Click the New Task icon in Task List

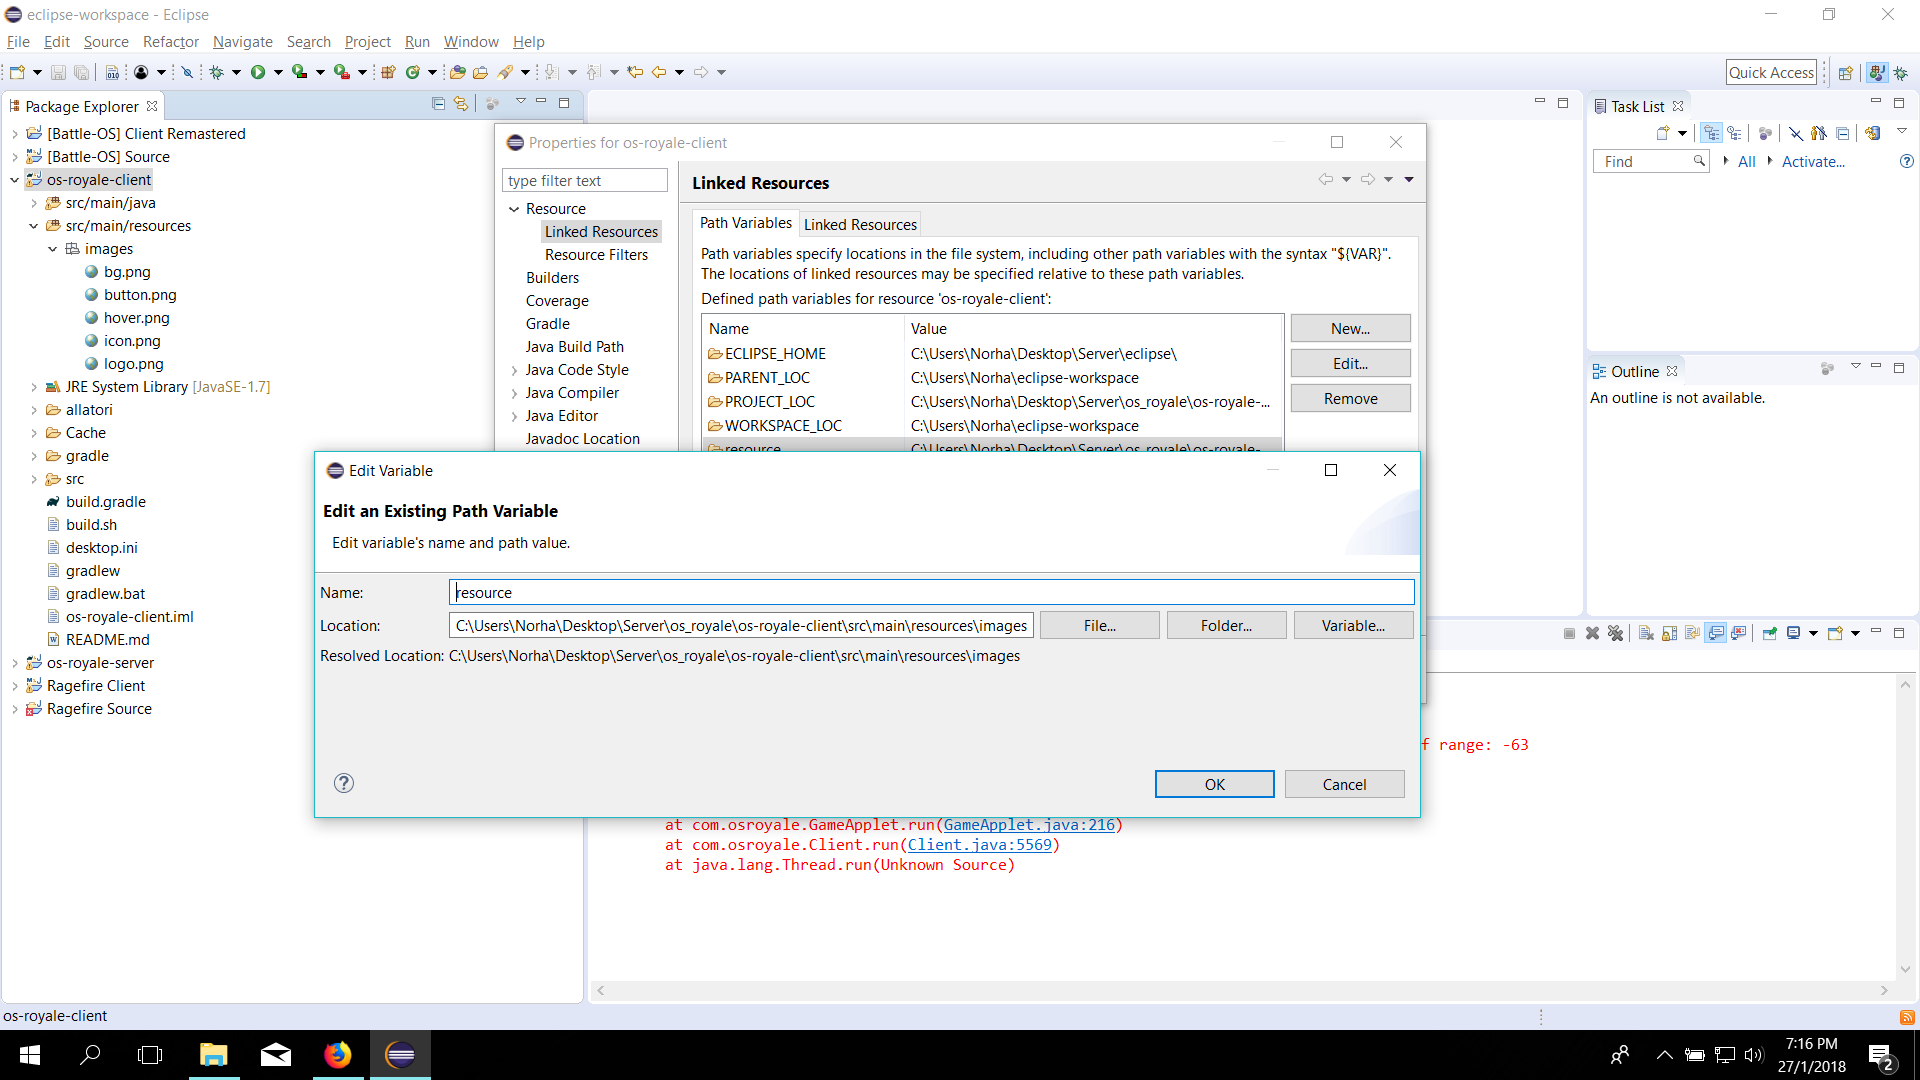point(1663,133)
